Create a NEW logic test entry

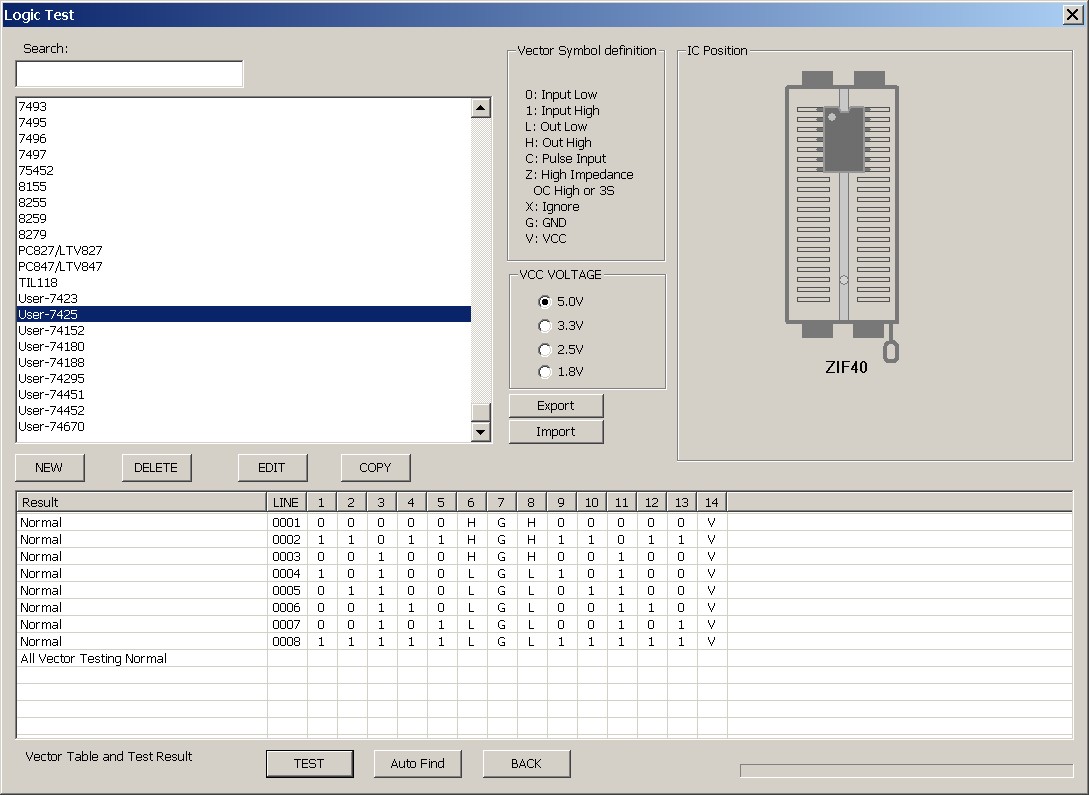pos(49,468)
